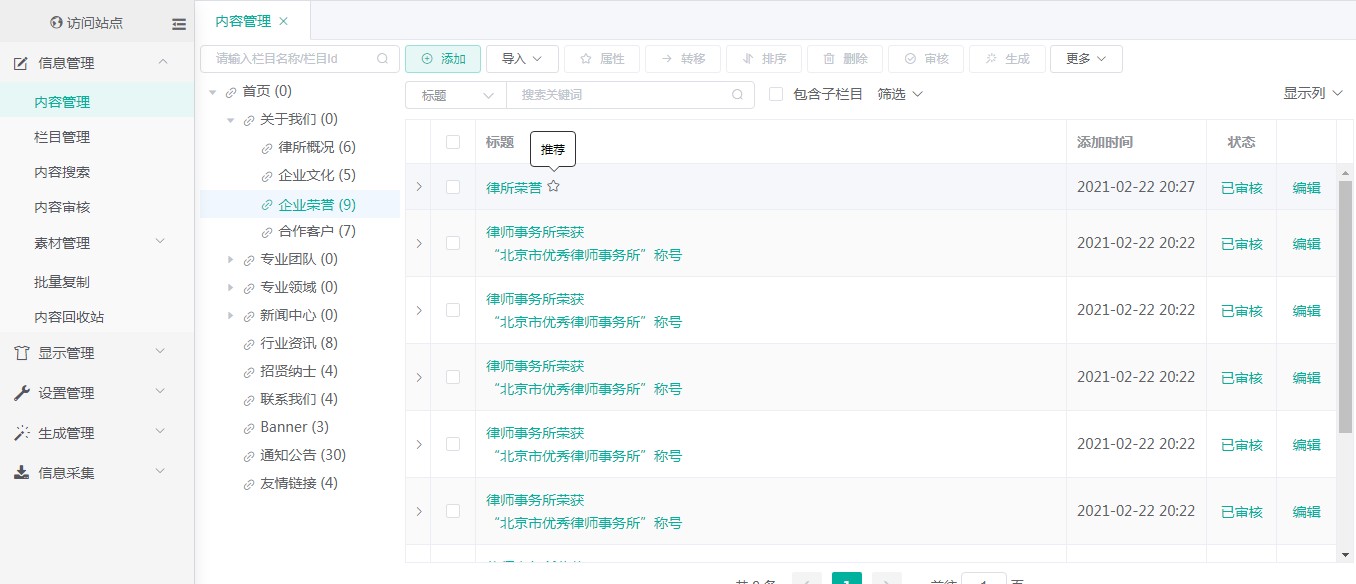This screenshot has width=1356, height=584.
Task: Open the 筛选 filter dropdown
Action: click(900, 94)
